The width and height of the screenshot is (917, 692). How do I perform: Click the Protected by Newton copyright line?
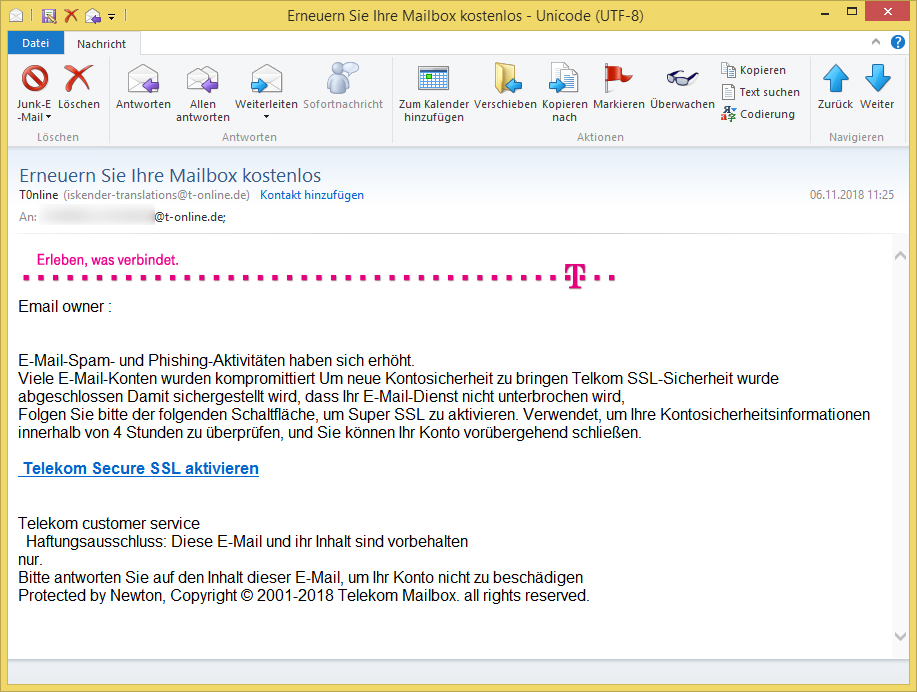[x=304, y=595]
